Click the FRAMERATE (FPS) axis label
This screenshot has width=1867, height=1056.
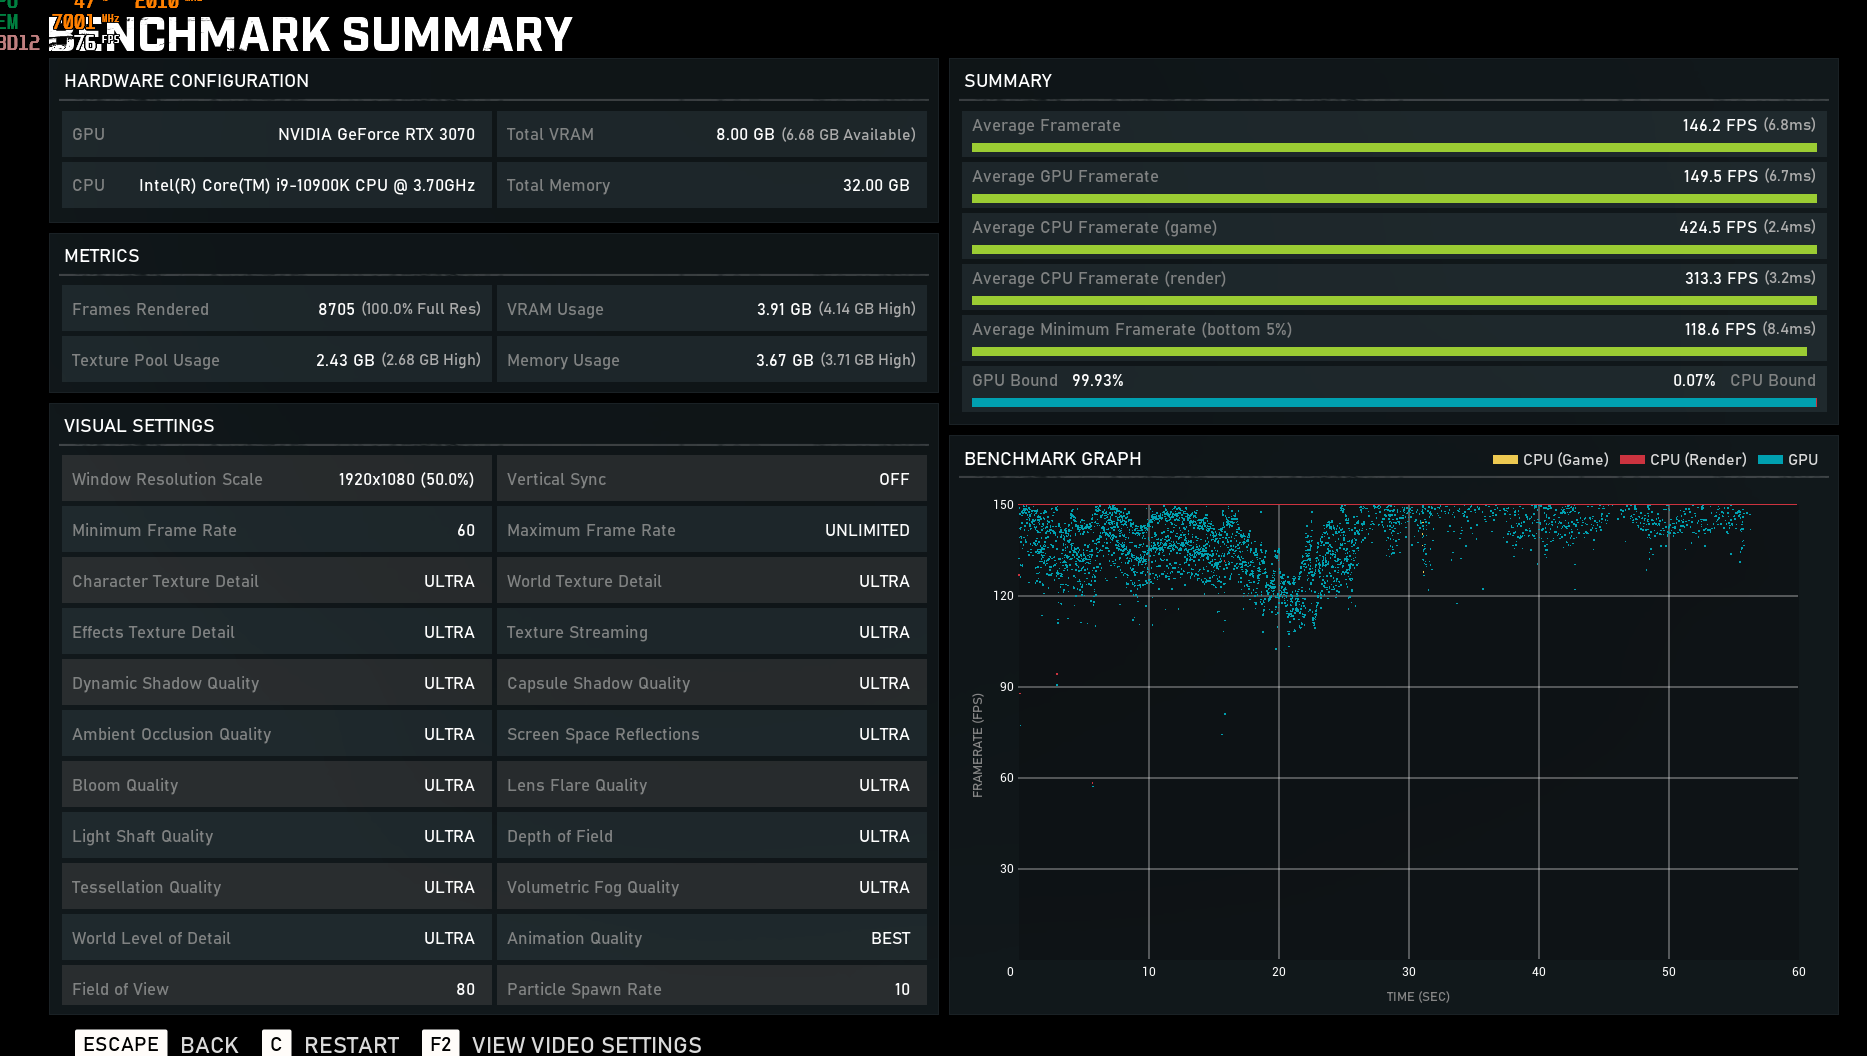click(x=978, y=746)
